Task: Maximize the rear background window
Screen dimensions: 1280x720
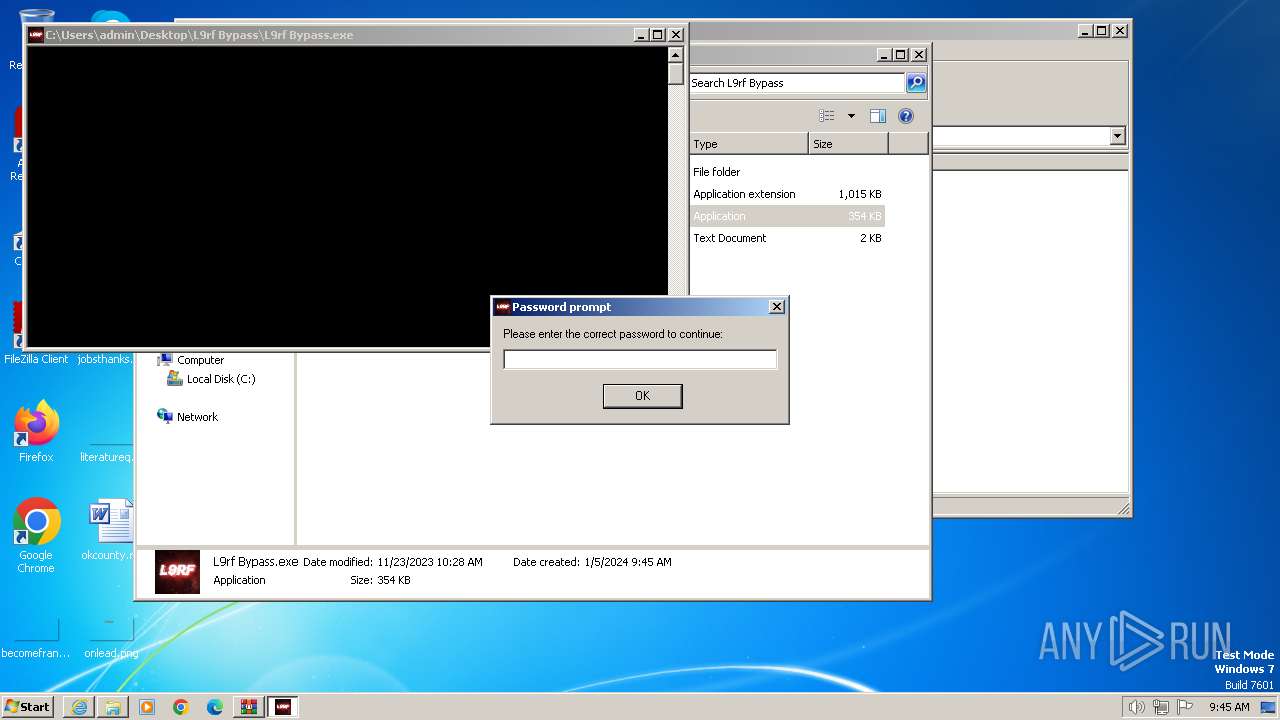Action: click(x=1102, y=31)
